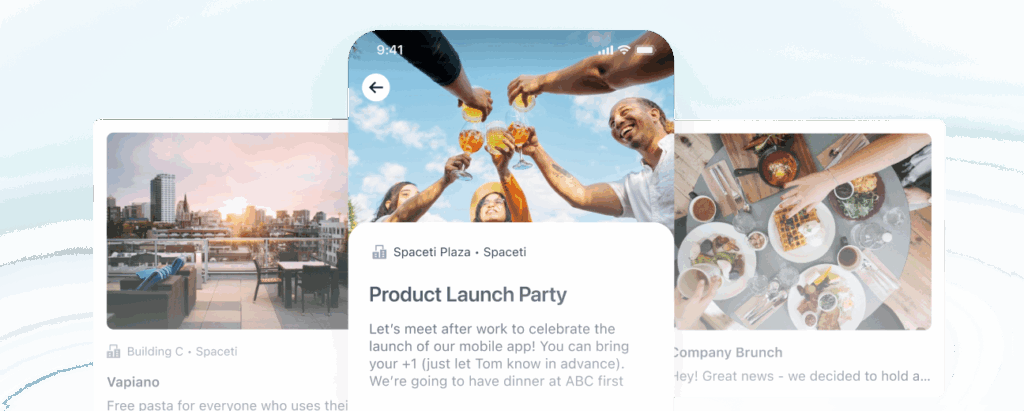
Task: Tap the battery status icon
Action: click(x=645, y=50)
